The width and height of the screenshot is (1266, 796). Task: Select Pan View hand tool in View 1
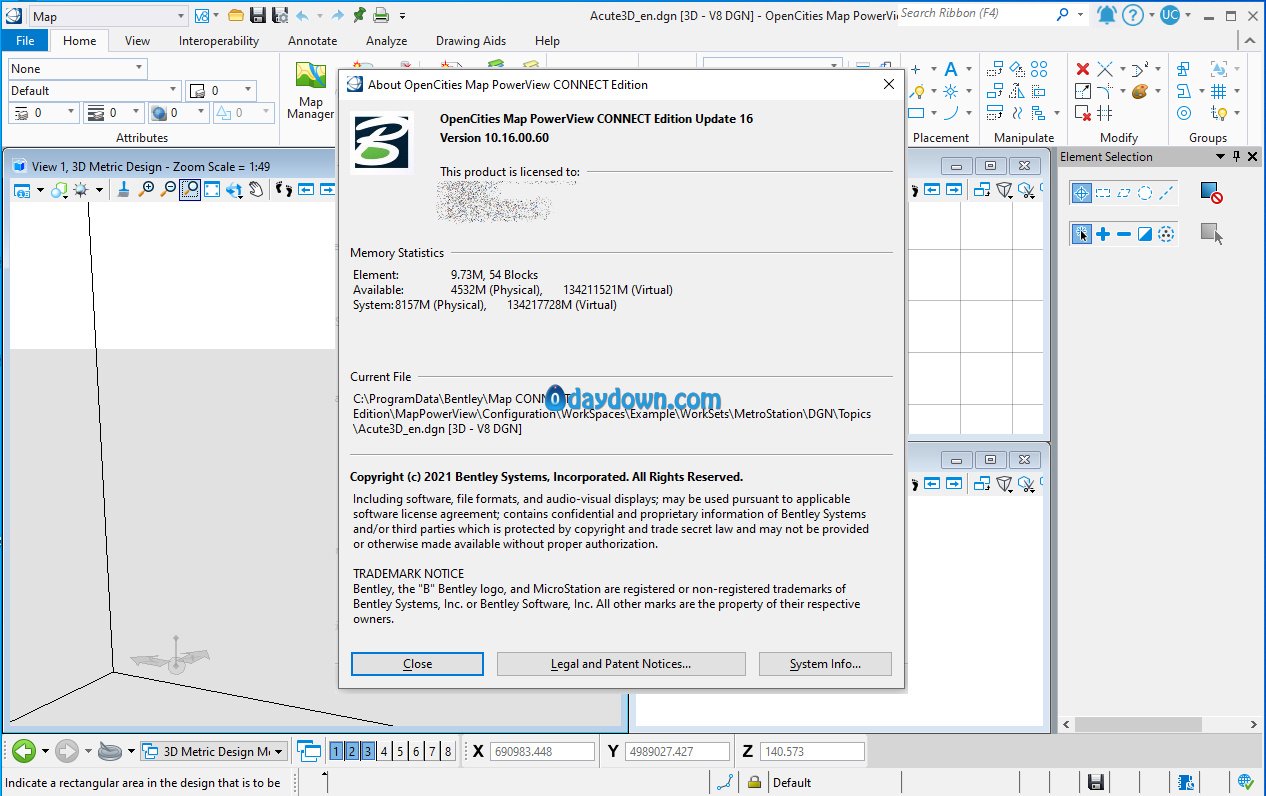point(256,189)
